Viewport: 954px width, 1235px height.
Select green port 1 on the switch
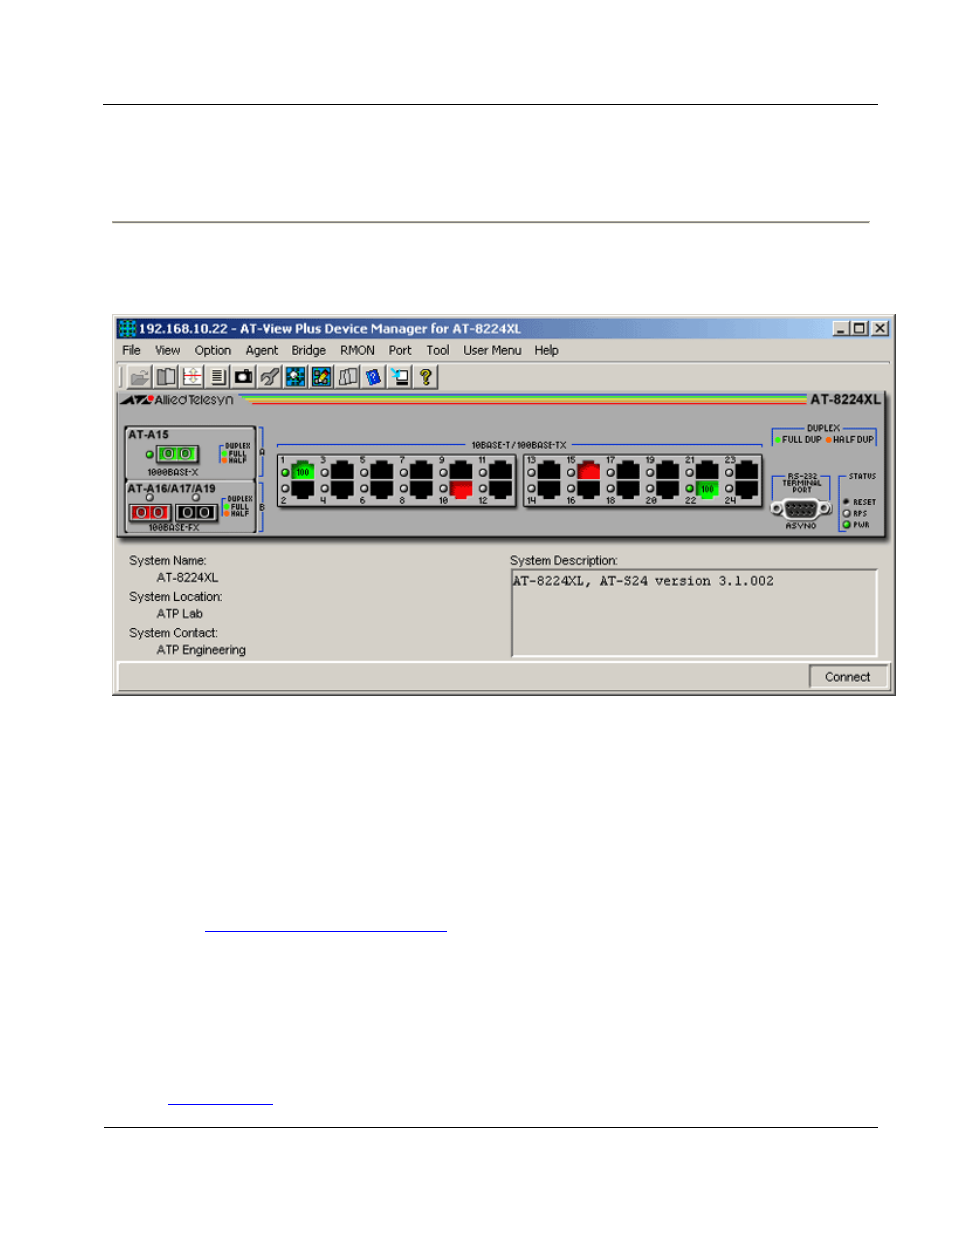coord(302,471)
